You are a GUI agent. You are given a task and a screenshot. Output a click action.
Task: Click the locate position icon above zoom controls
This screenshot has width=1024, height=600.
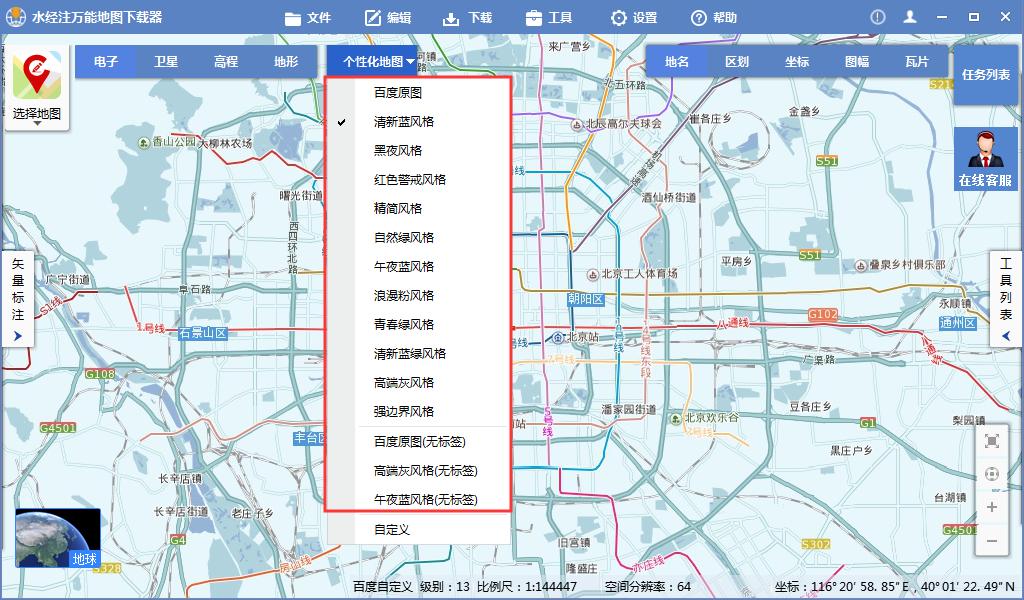point(991,474)
